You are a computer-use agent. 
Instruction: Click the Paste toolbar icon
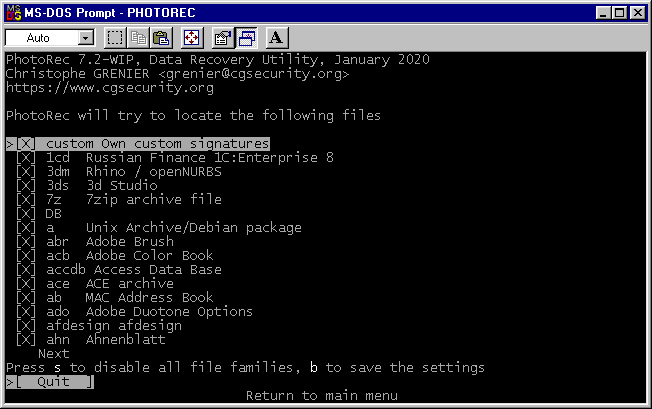161,38
